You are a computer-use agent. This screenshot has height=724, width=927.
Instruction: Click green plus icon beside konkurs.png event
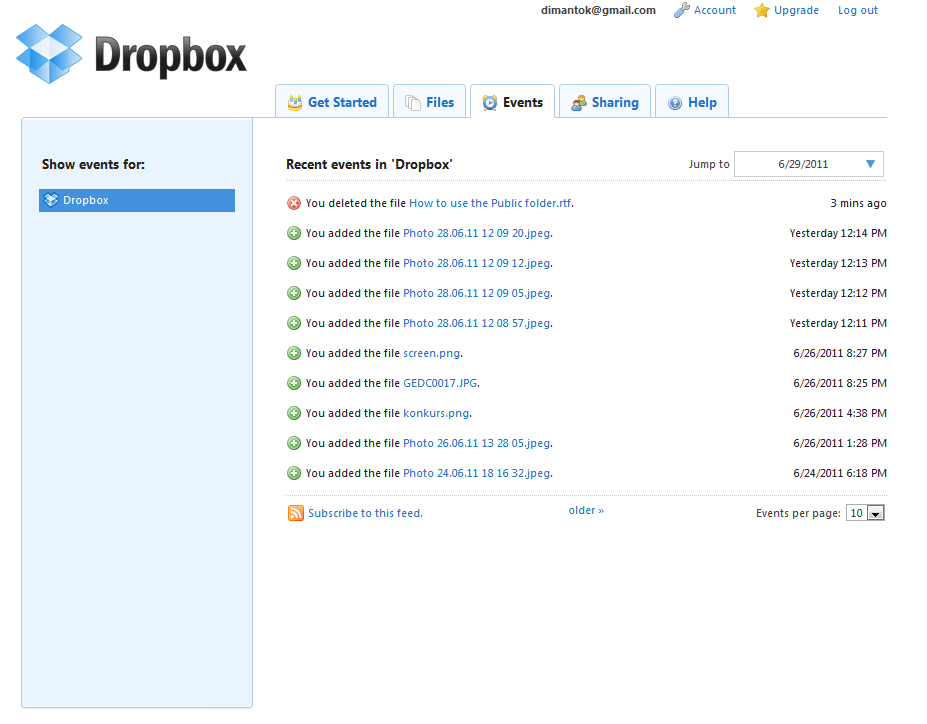point(294,413)
